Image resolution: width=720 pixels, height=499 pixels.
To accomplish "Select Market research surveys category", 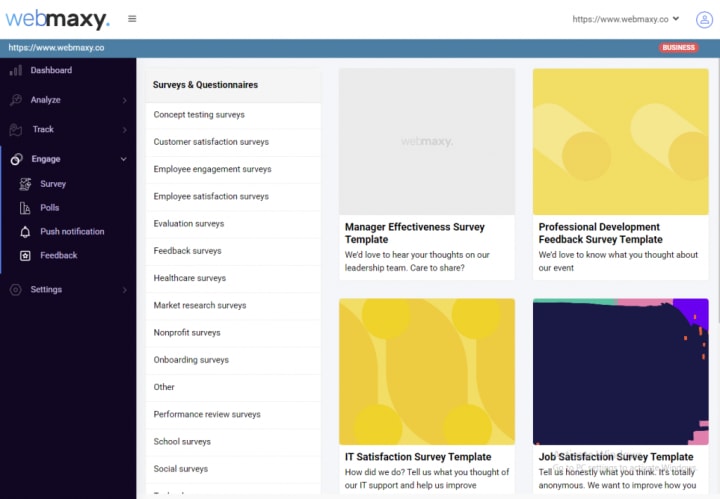I will [233, 305].
